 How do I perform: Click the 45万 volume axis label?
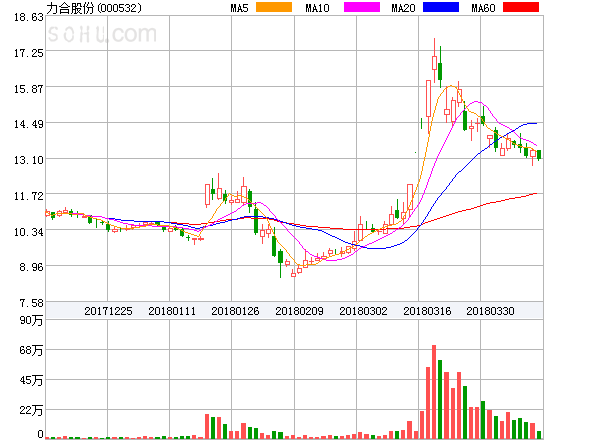click(x=31, y=380)
